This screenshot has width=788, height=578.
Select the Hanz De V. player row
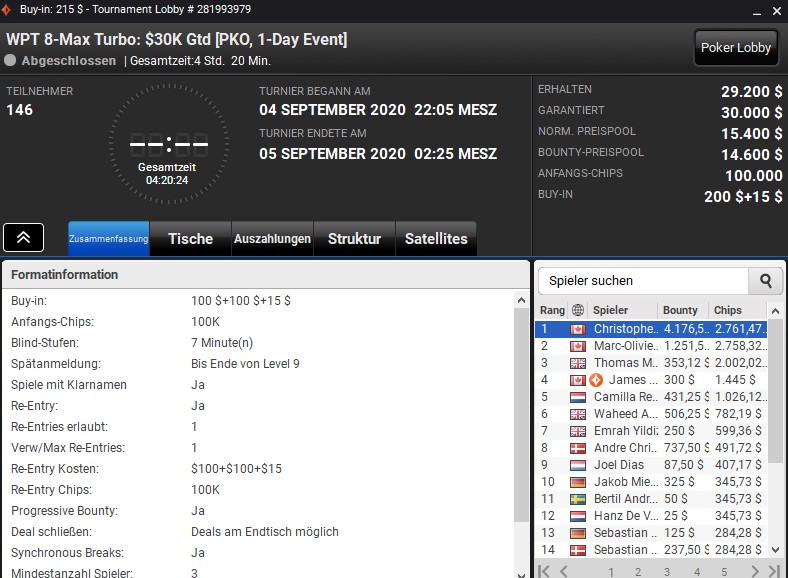[652, 516]
